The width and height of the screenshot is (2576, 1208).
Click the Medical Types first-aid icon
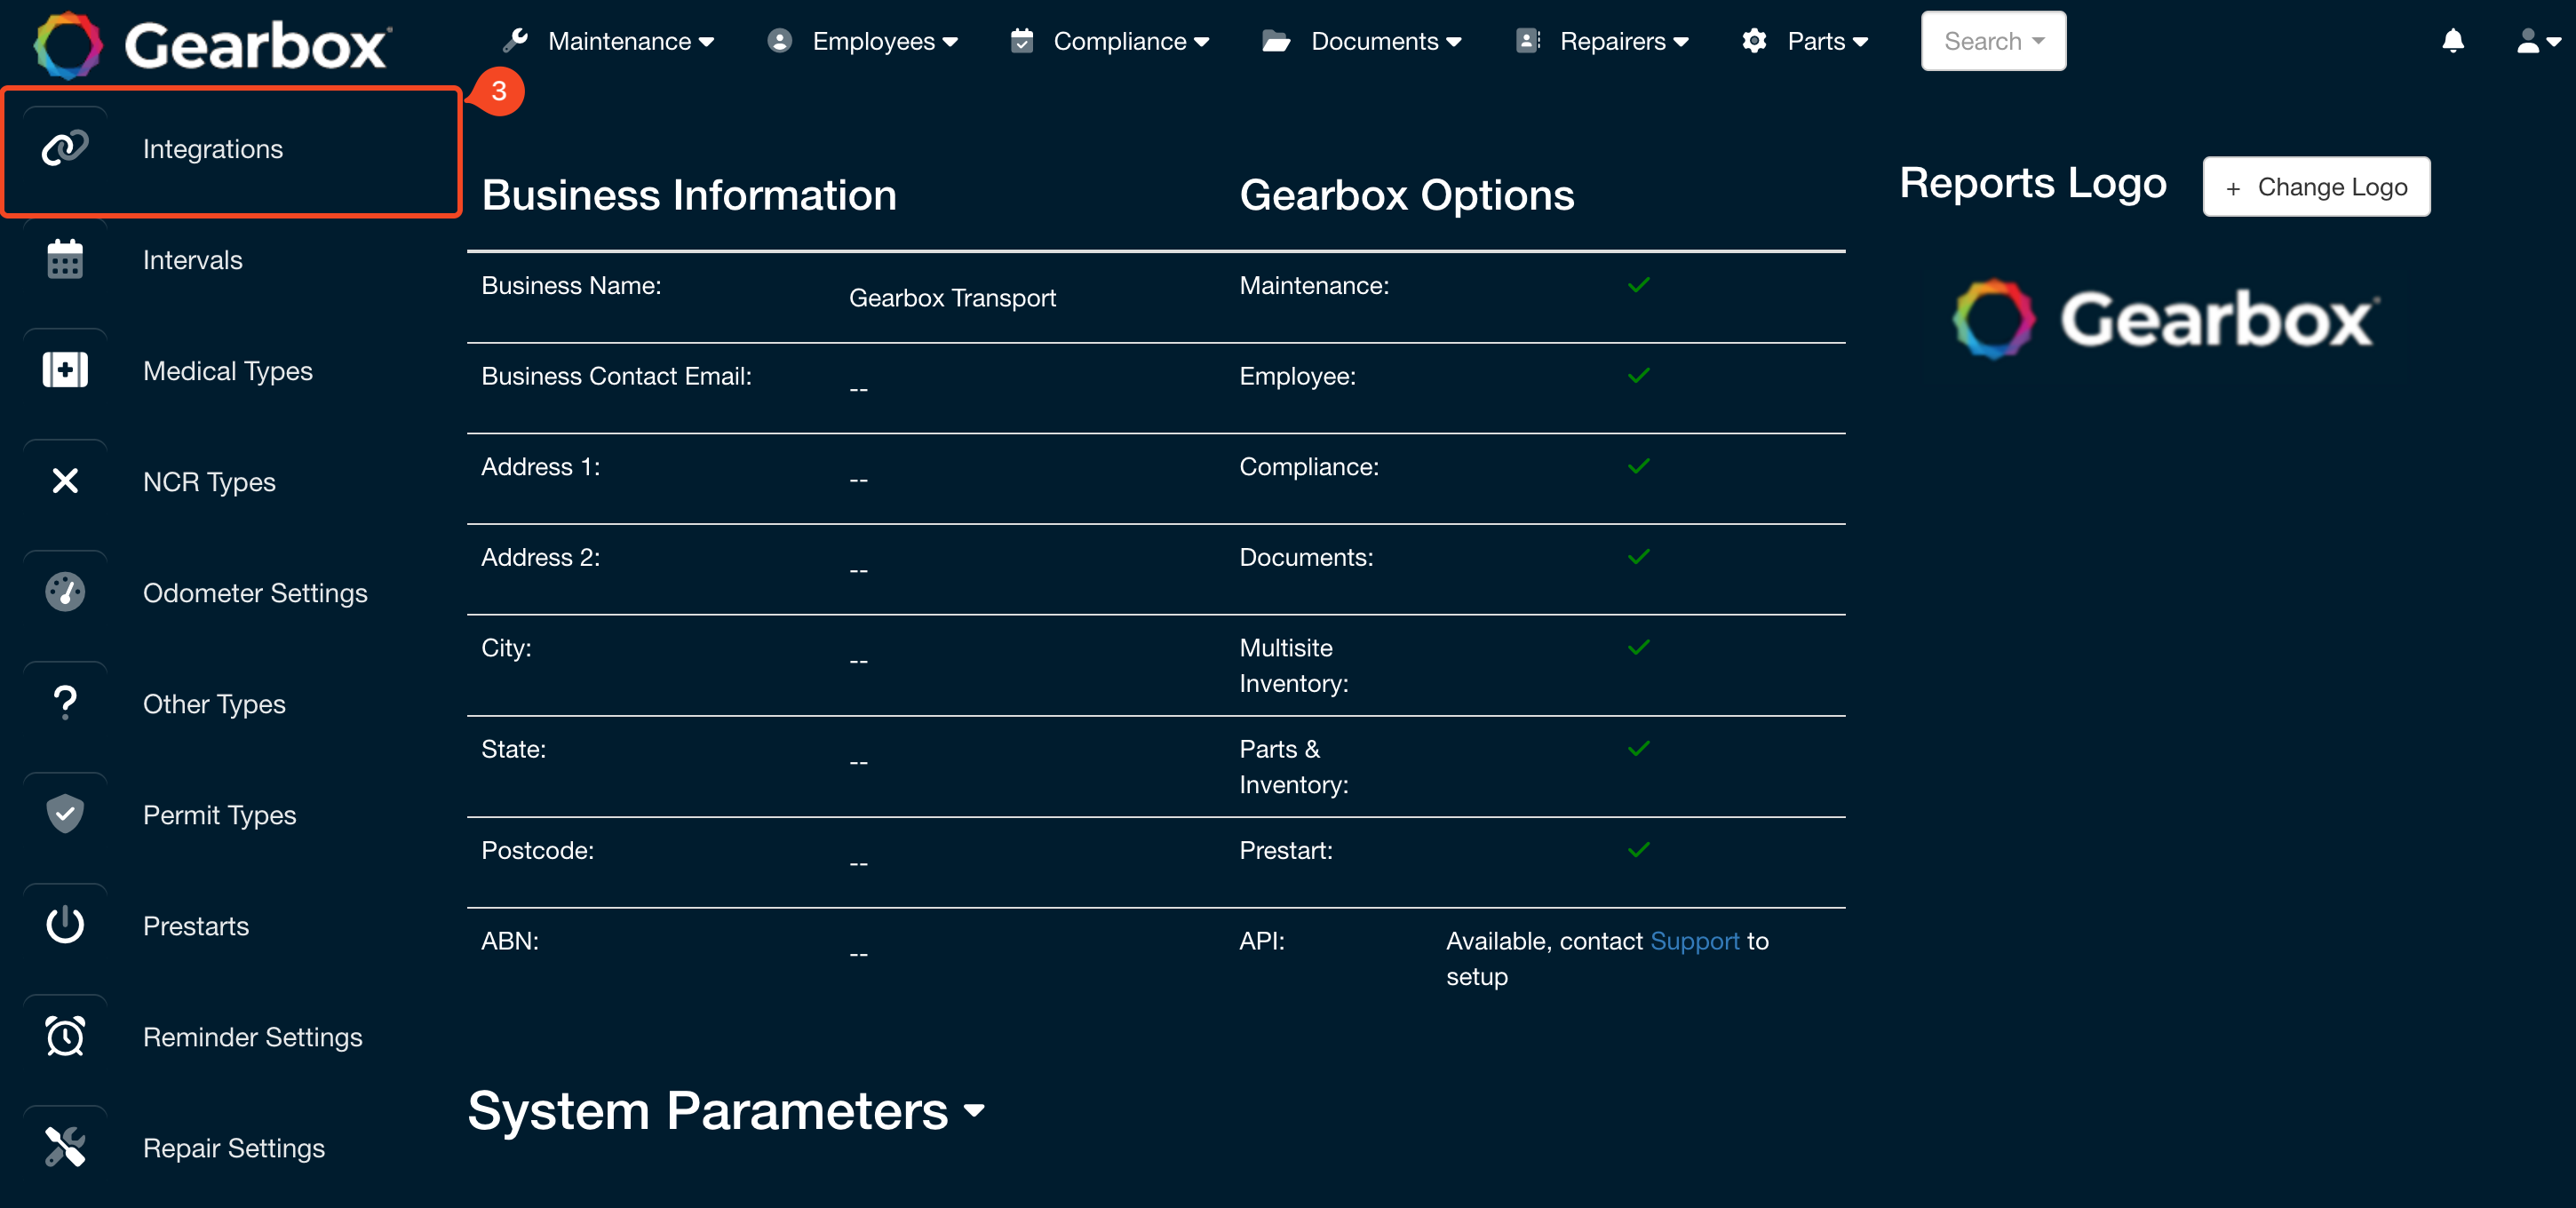point(65,370)
